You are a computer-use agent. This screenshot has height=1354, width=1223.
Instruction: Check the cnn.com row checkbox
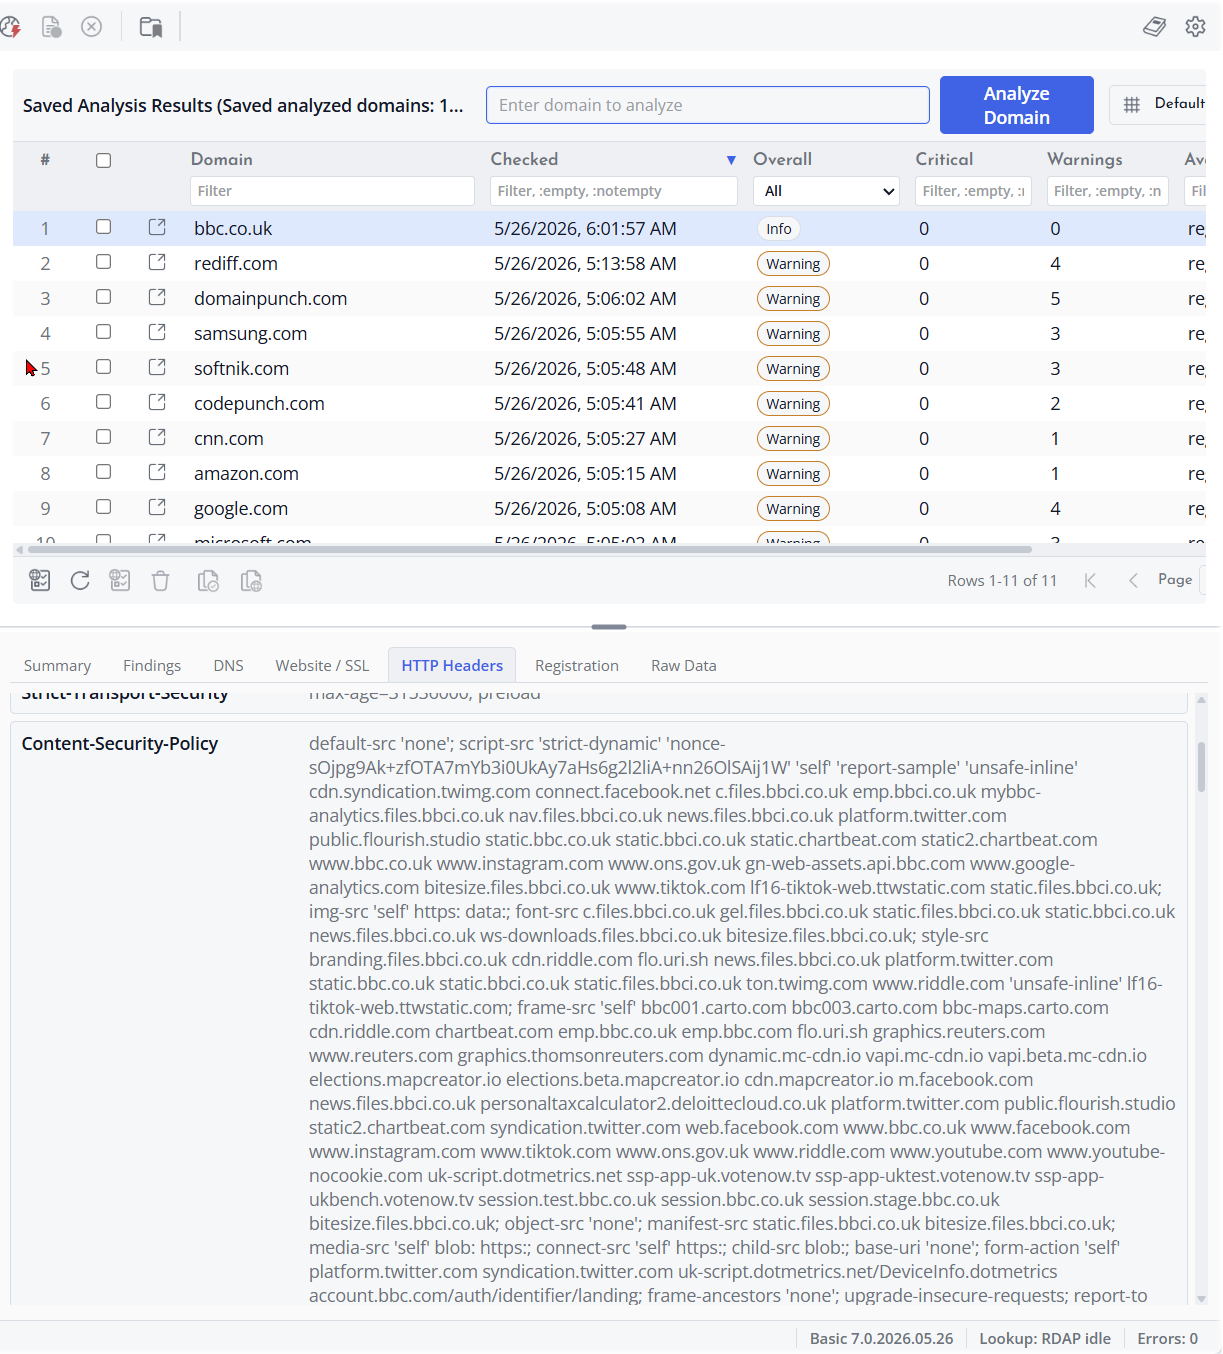pyautogui.click(x=103, y=437)
